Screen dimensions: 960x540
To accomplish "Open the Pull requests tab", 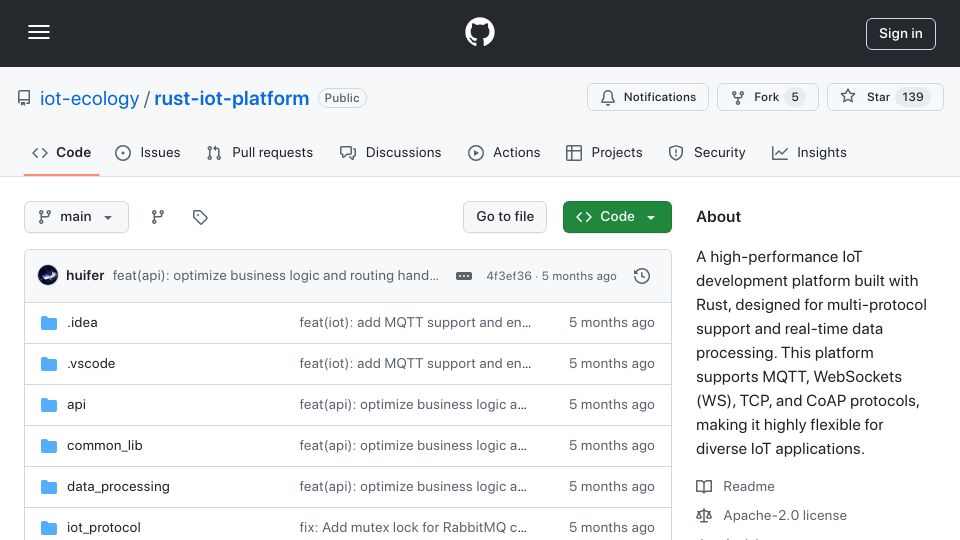I will 260,152.
